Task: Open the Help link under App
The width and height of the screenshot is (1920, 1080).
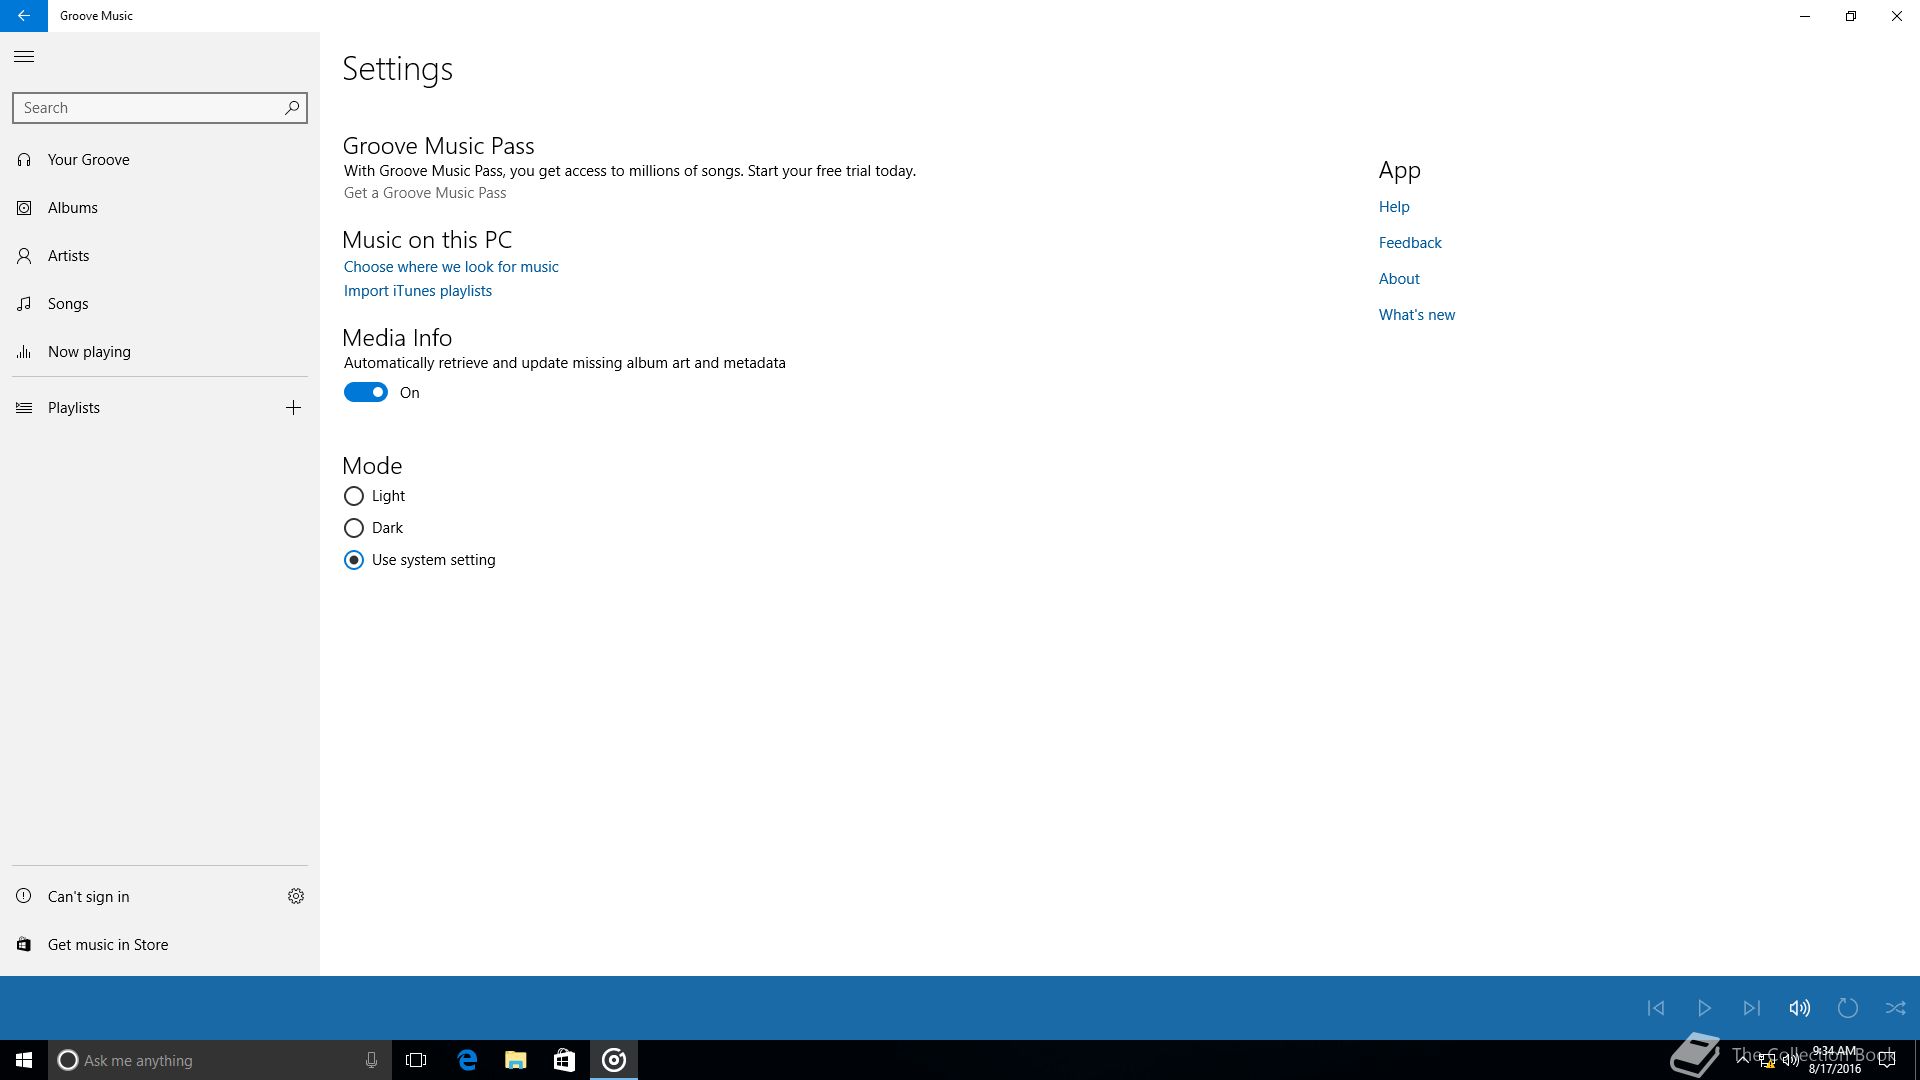Action: 1394,207
